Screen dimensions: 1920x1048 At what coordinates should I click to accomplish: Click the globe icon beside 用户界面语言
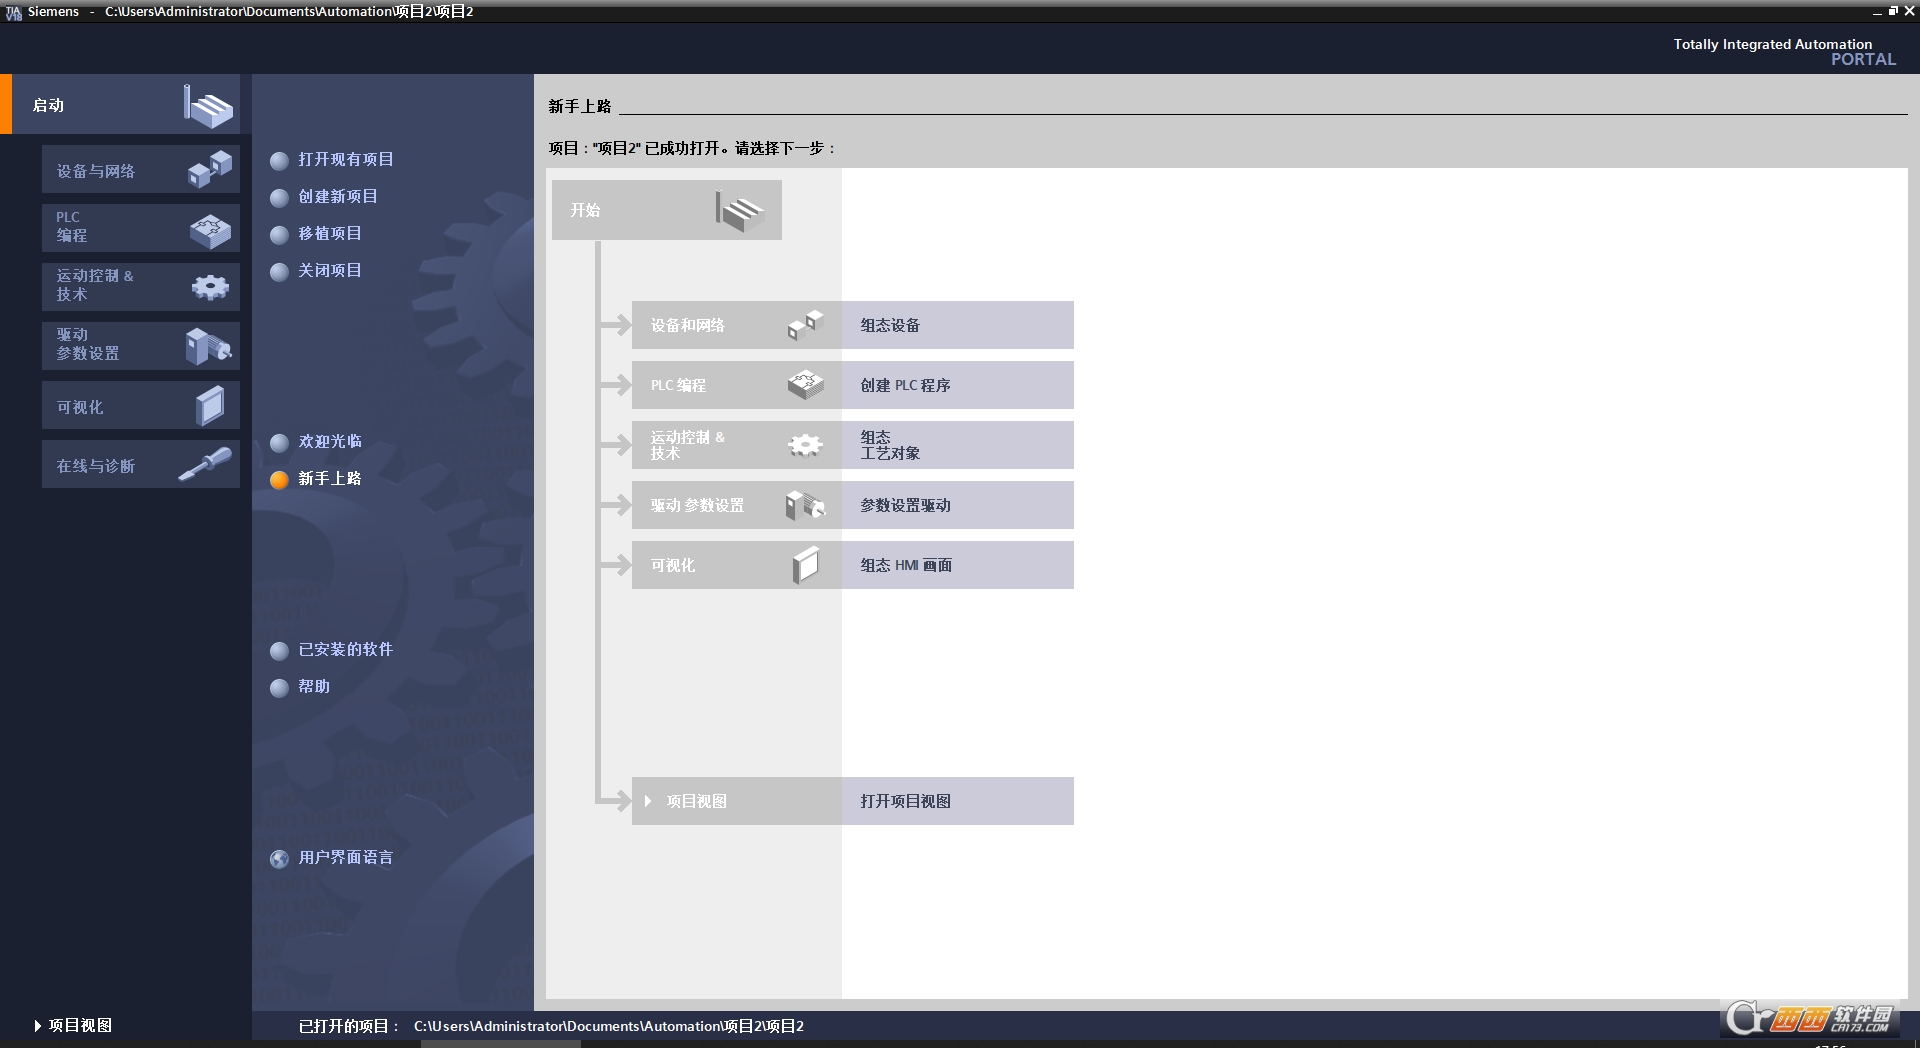(279, 858)
